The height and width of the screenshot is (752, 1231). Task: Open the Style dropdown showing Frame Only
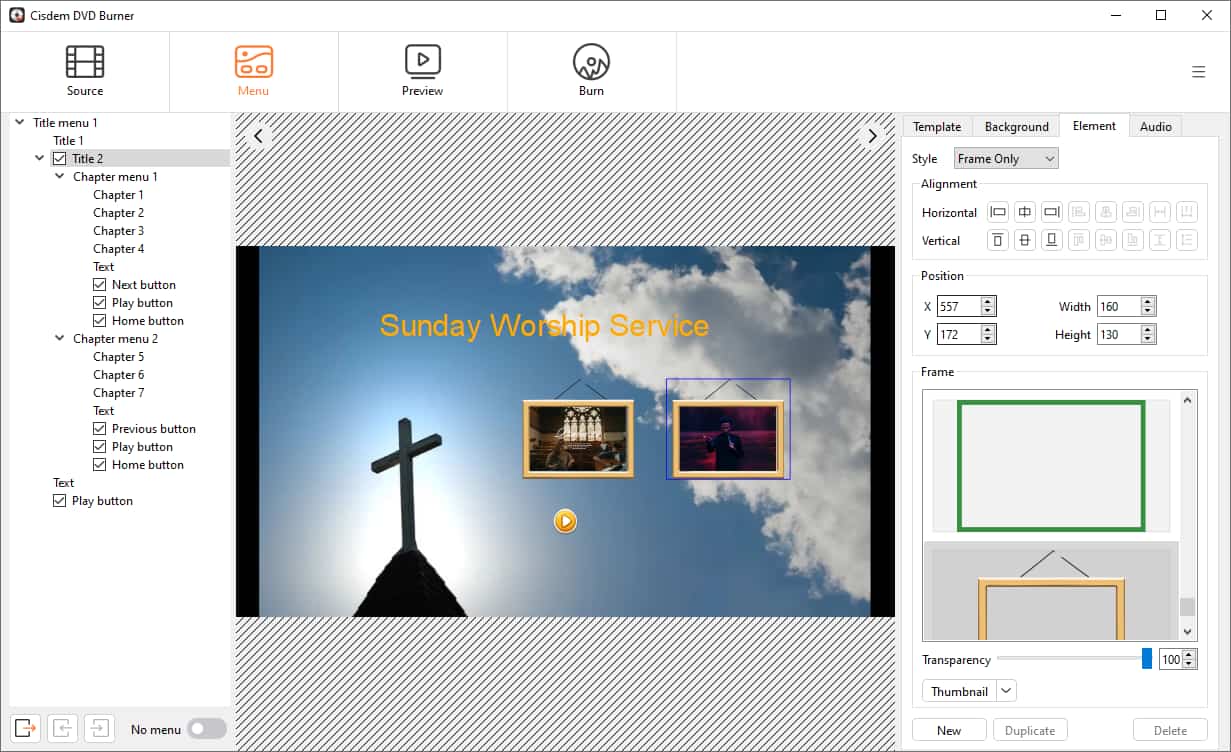point(1005,158)
